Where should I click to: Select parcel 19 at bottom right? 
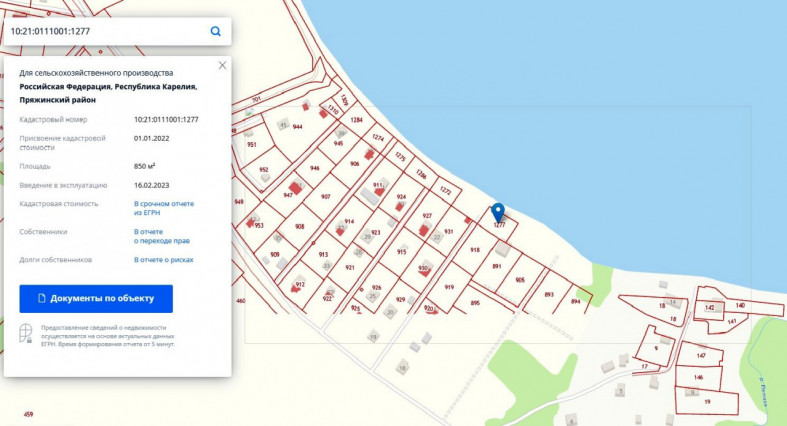pos(707,400)
